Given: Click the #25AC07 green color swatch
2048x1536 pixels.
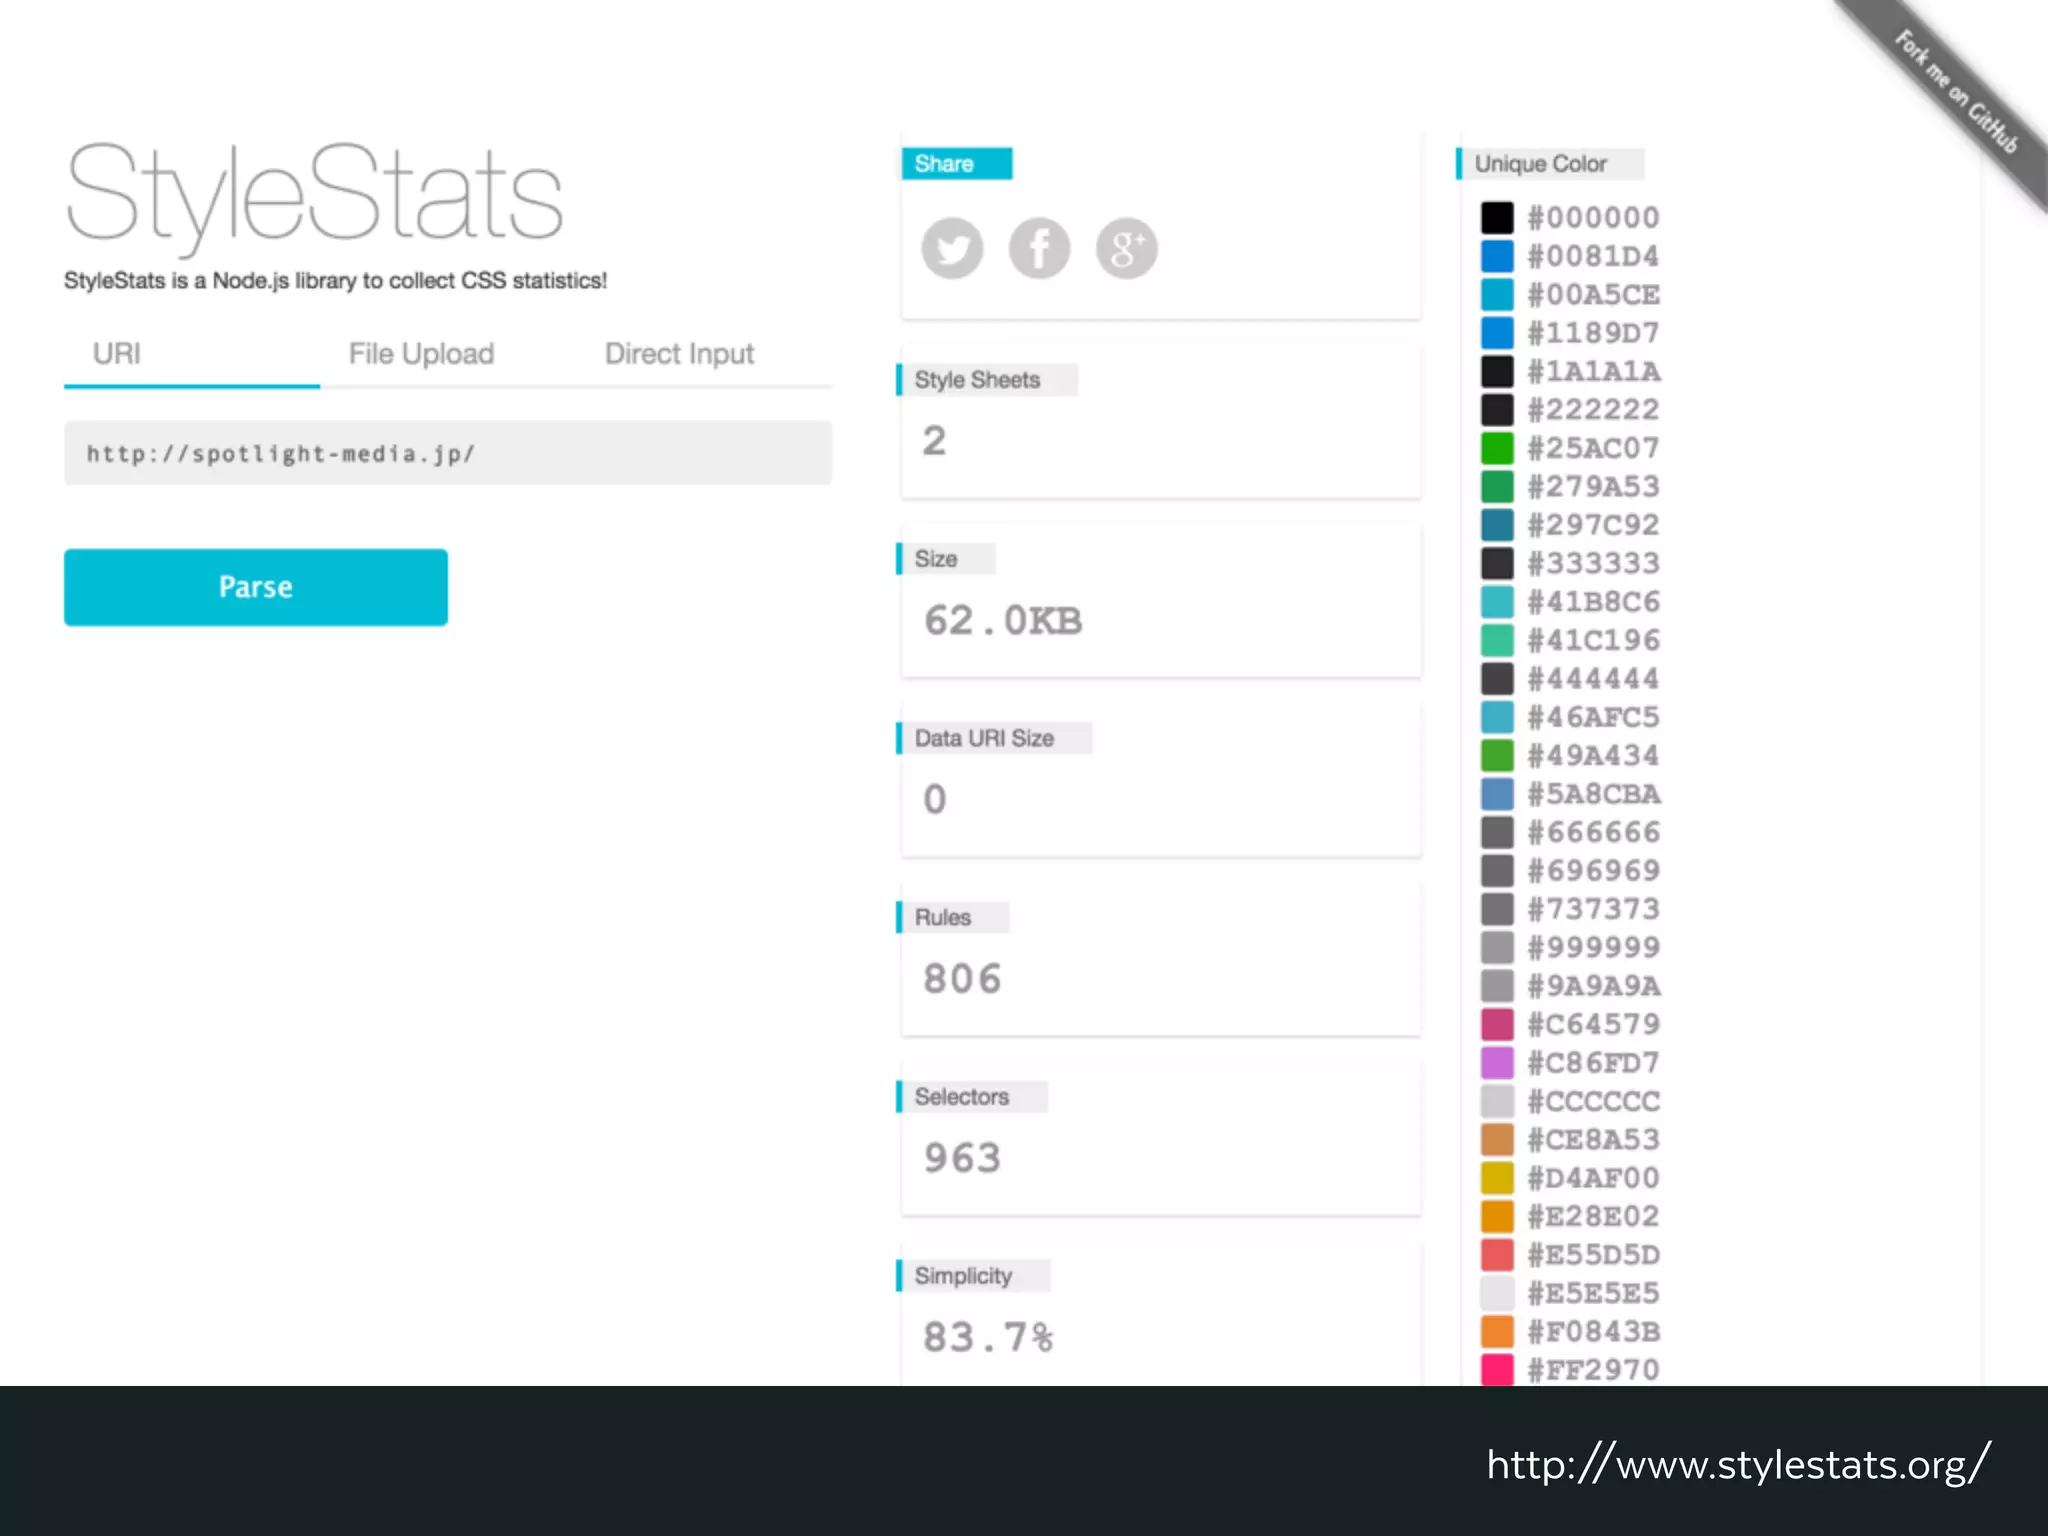Looking at the screenshot, I should tap(1497, 448).
